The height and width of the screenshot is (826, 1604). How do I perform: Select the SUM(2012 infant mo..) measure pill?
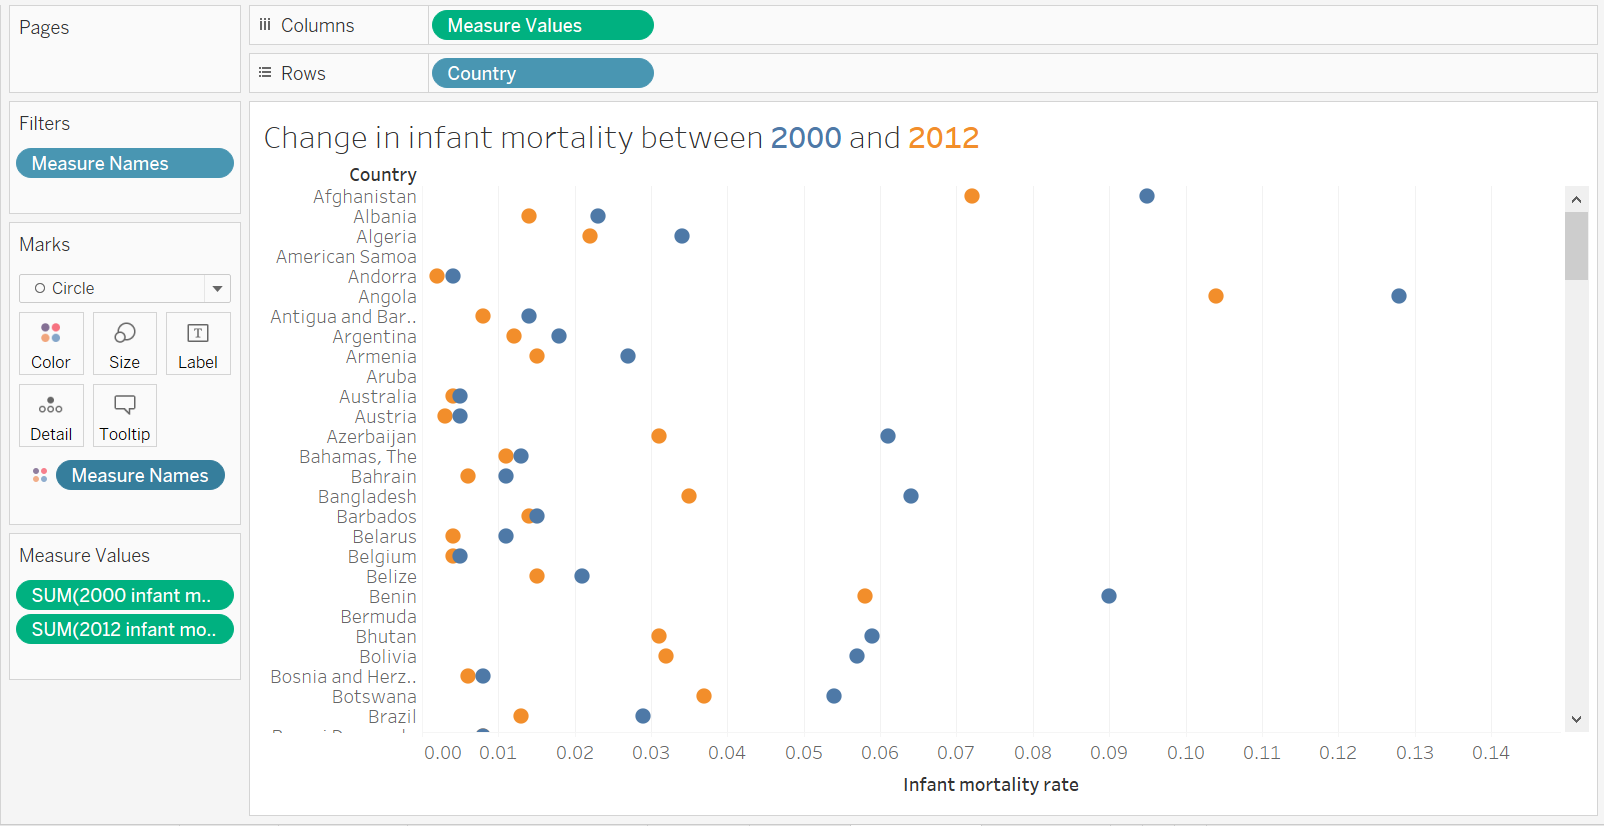pos(124,629)
